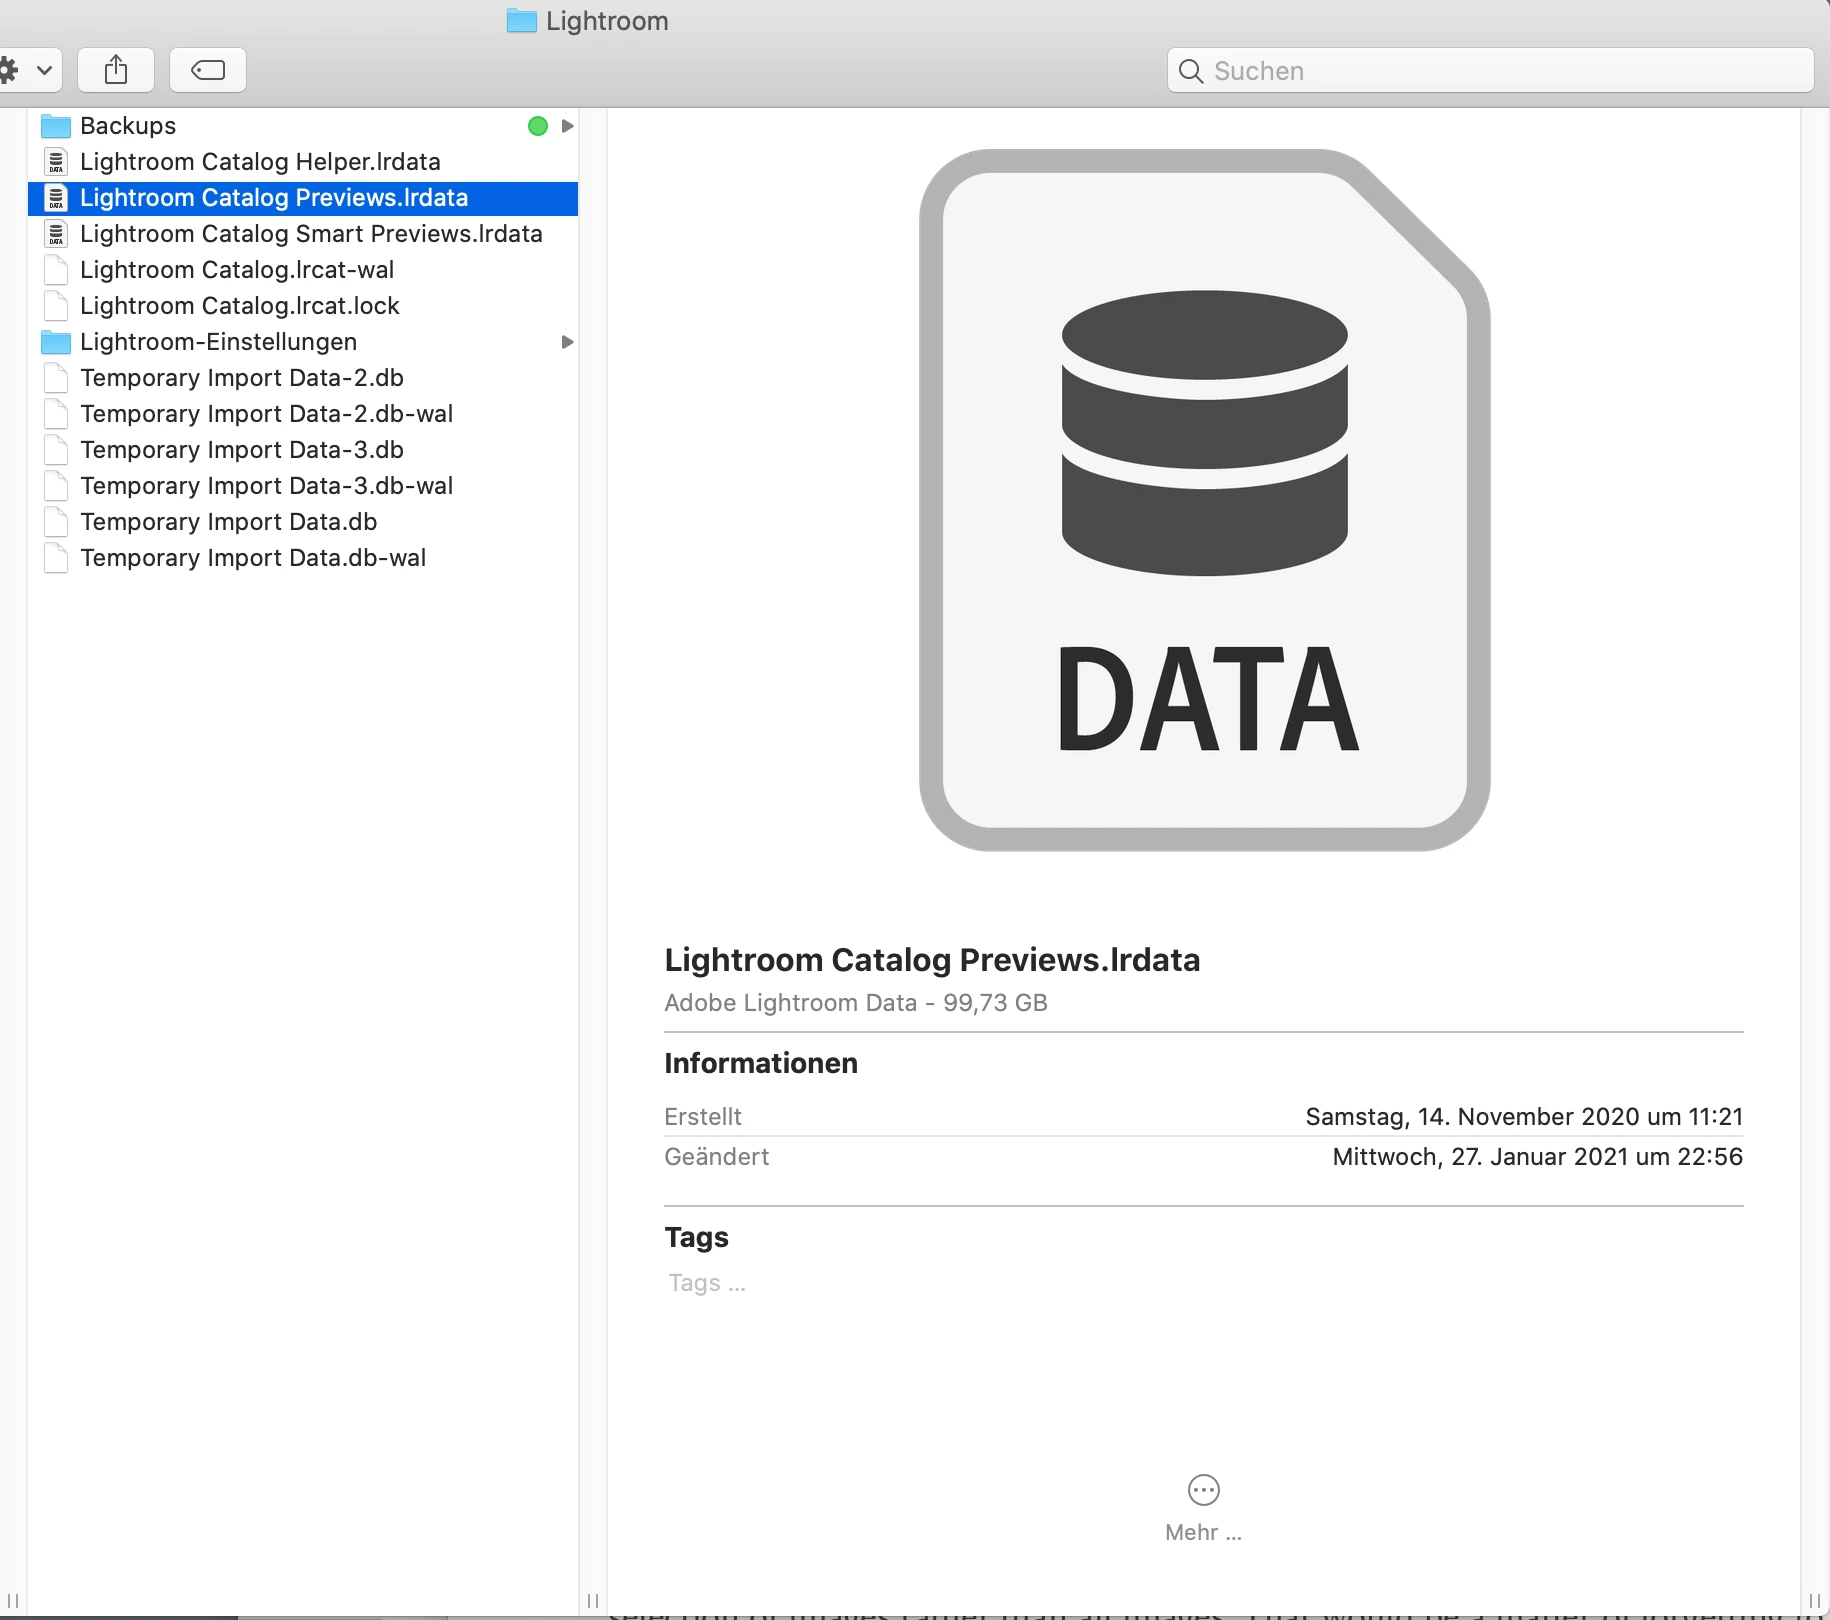Select the Backups folder

[303, 126]
